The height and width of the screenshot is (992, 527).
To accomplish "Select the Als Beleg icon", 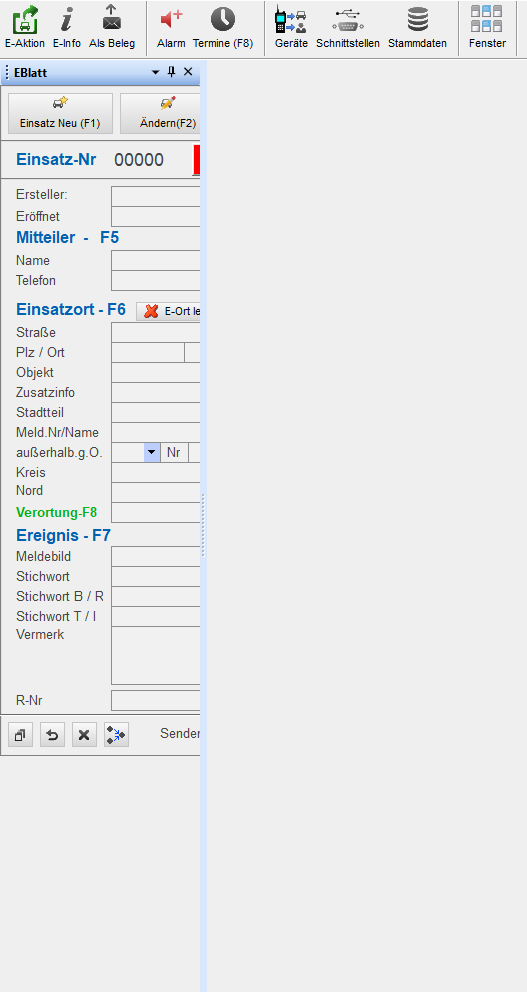I will (112, 19).
